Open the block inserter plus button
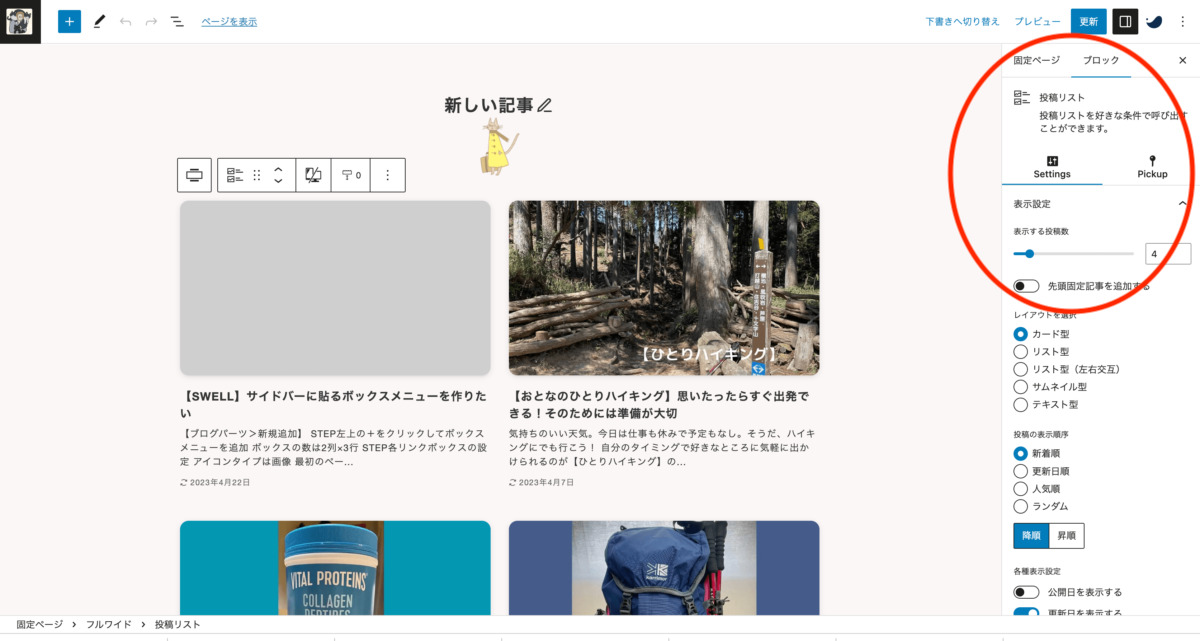The width and height of the screenshot is (1200, 641). tap(69, 21)
